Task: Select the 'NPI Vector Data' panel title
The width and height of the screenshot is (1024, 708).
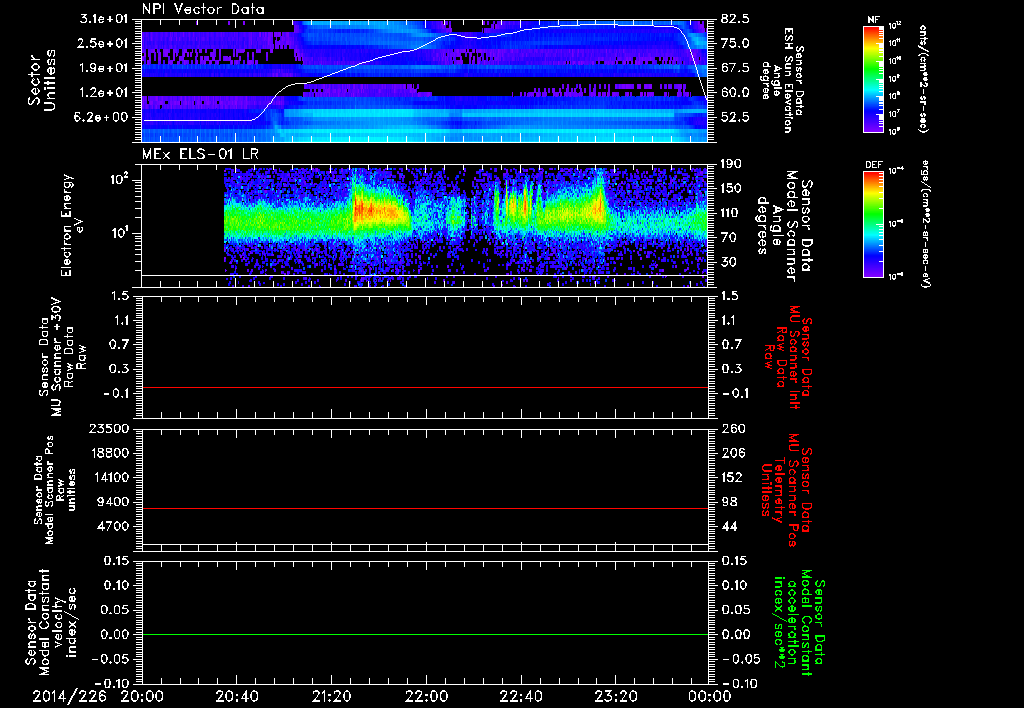Action: tap(203, 9)
